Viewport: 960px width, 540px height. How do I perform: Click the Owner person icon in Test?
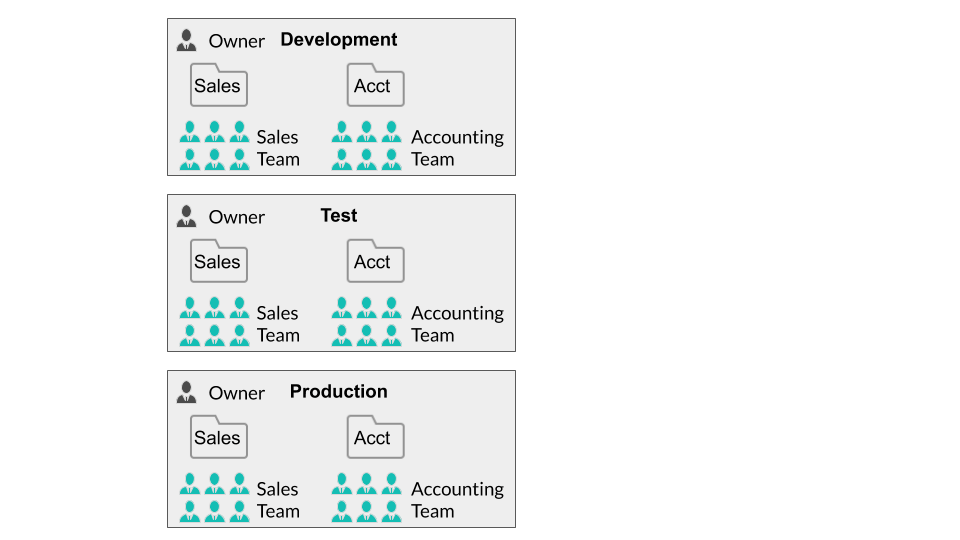point(186,216)
